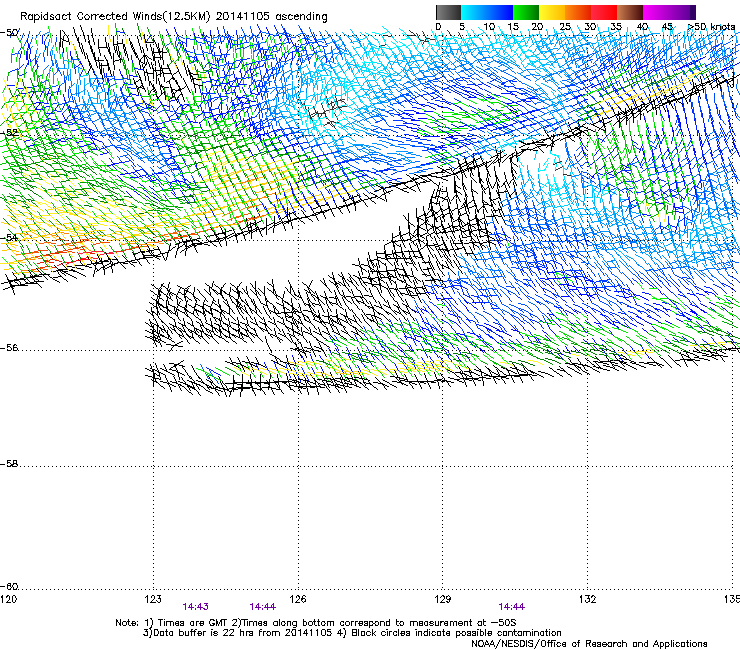Click the chart title 'Rapidsact Corrected Winds(12.5KM)'
The width and height of the screenshot is (740, 650).
click(x=115, y=16)
